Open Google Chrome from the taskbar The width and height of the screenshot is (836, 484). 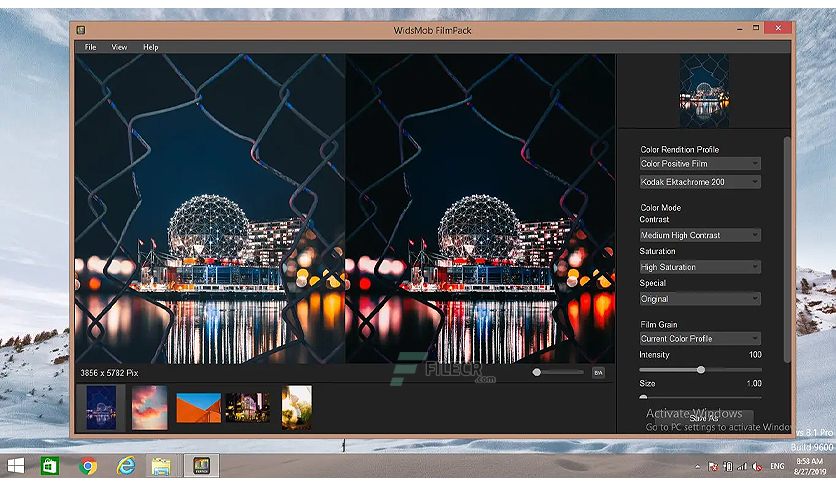[88, 466]
